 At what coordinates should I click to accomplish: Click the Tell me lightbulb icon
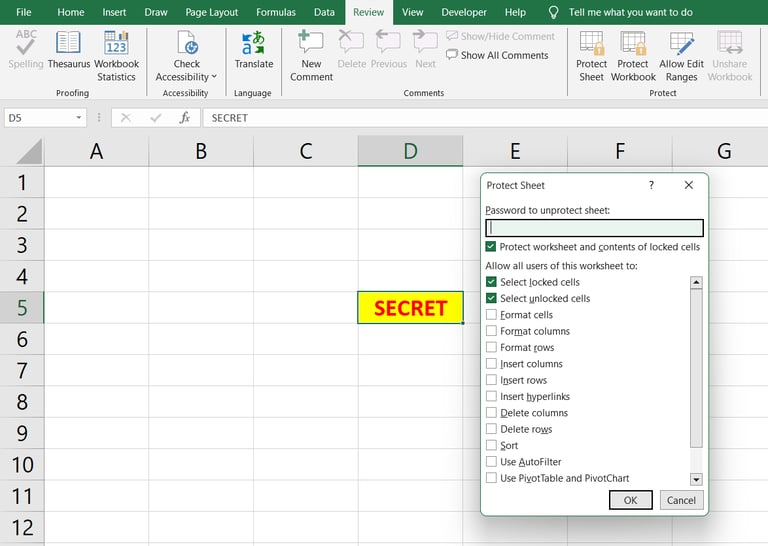(x=553, y=12)
